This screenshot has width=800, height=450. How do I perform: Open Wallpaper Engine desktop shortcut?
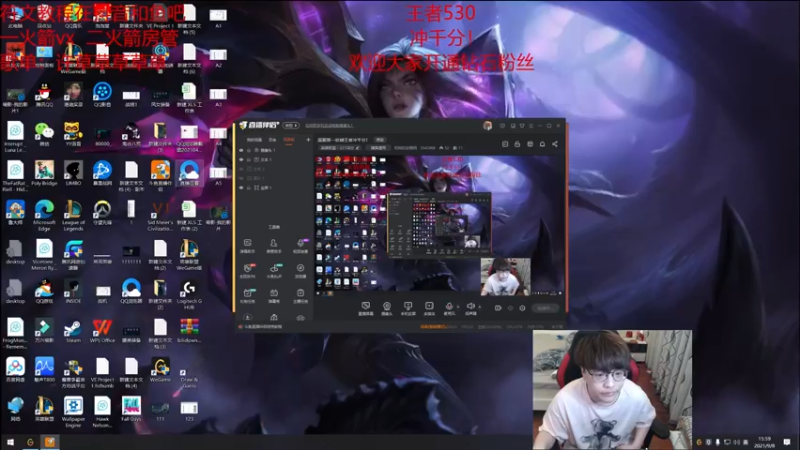click(x=73, y=413)
